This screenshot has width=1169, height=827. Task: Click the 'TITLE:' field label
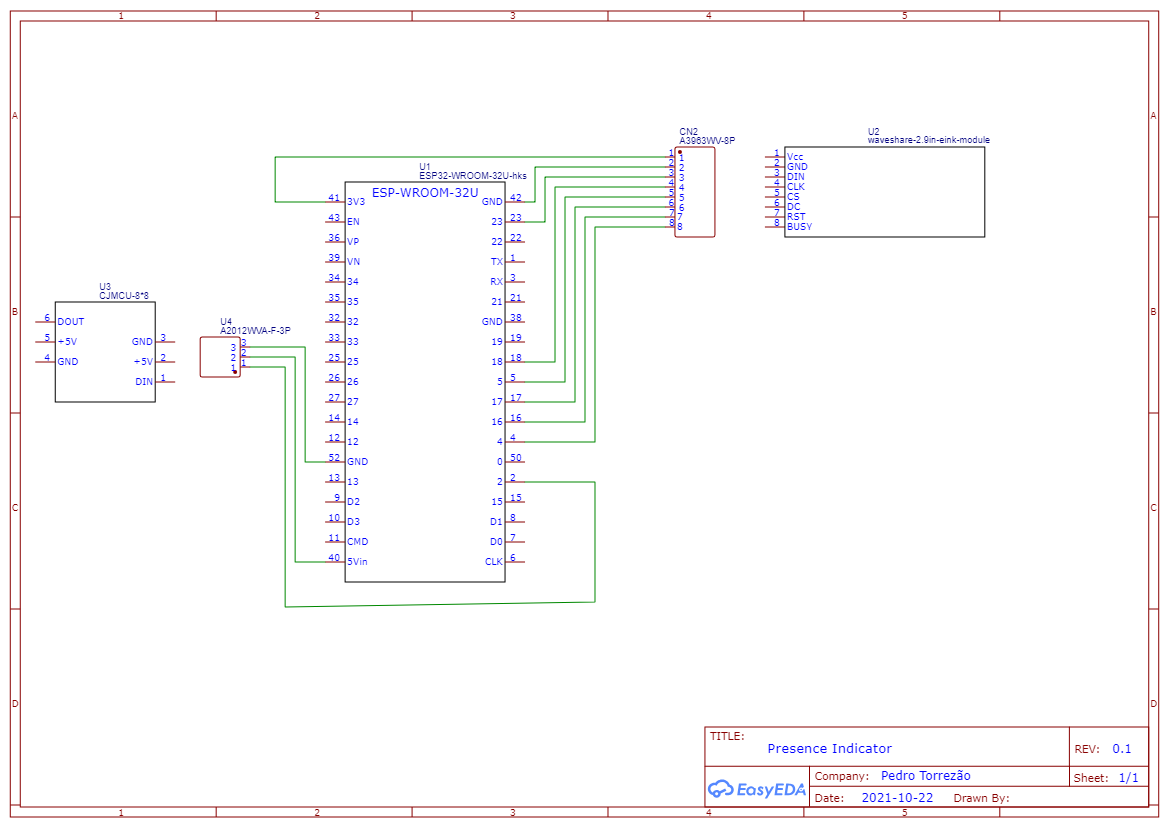point(727,736)
